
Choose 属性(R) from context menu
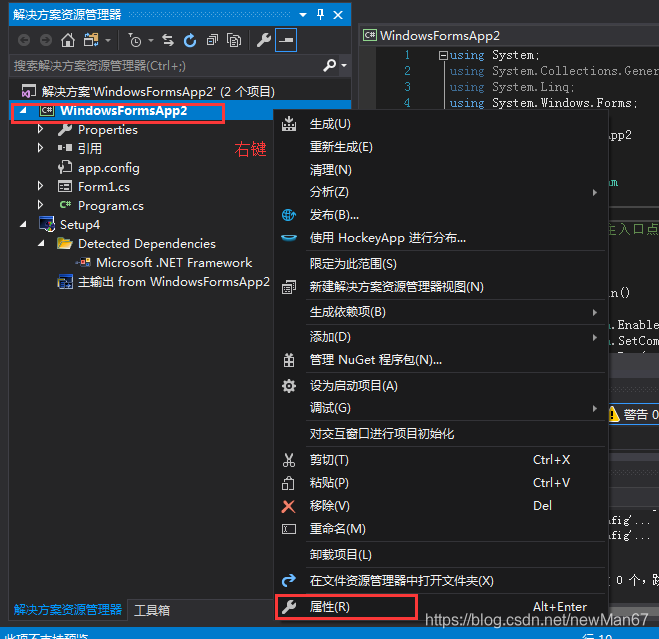(x=441, y=607)
